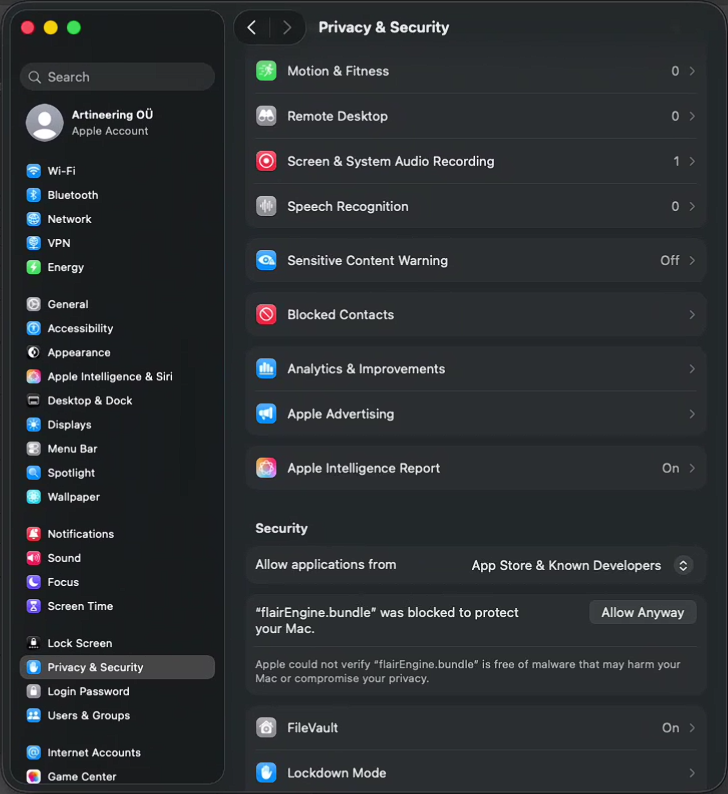The height and width of the screenshot is (794, 728).
Task: Click the count 1 in Screen Recording row
Action: 676,161
